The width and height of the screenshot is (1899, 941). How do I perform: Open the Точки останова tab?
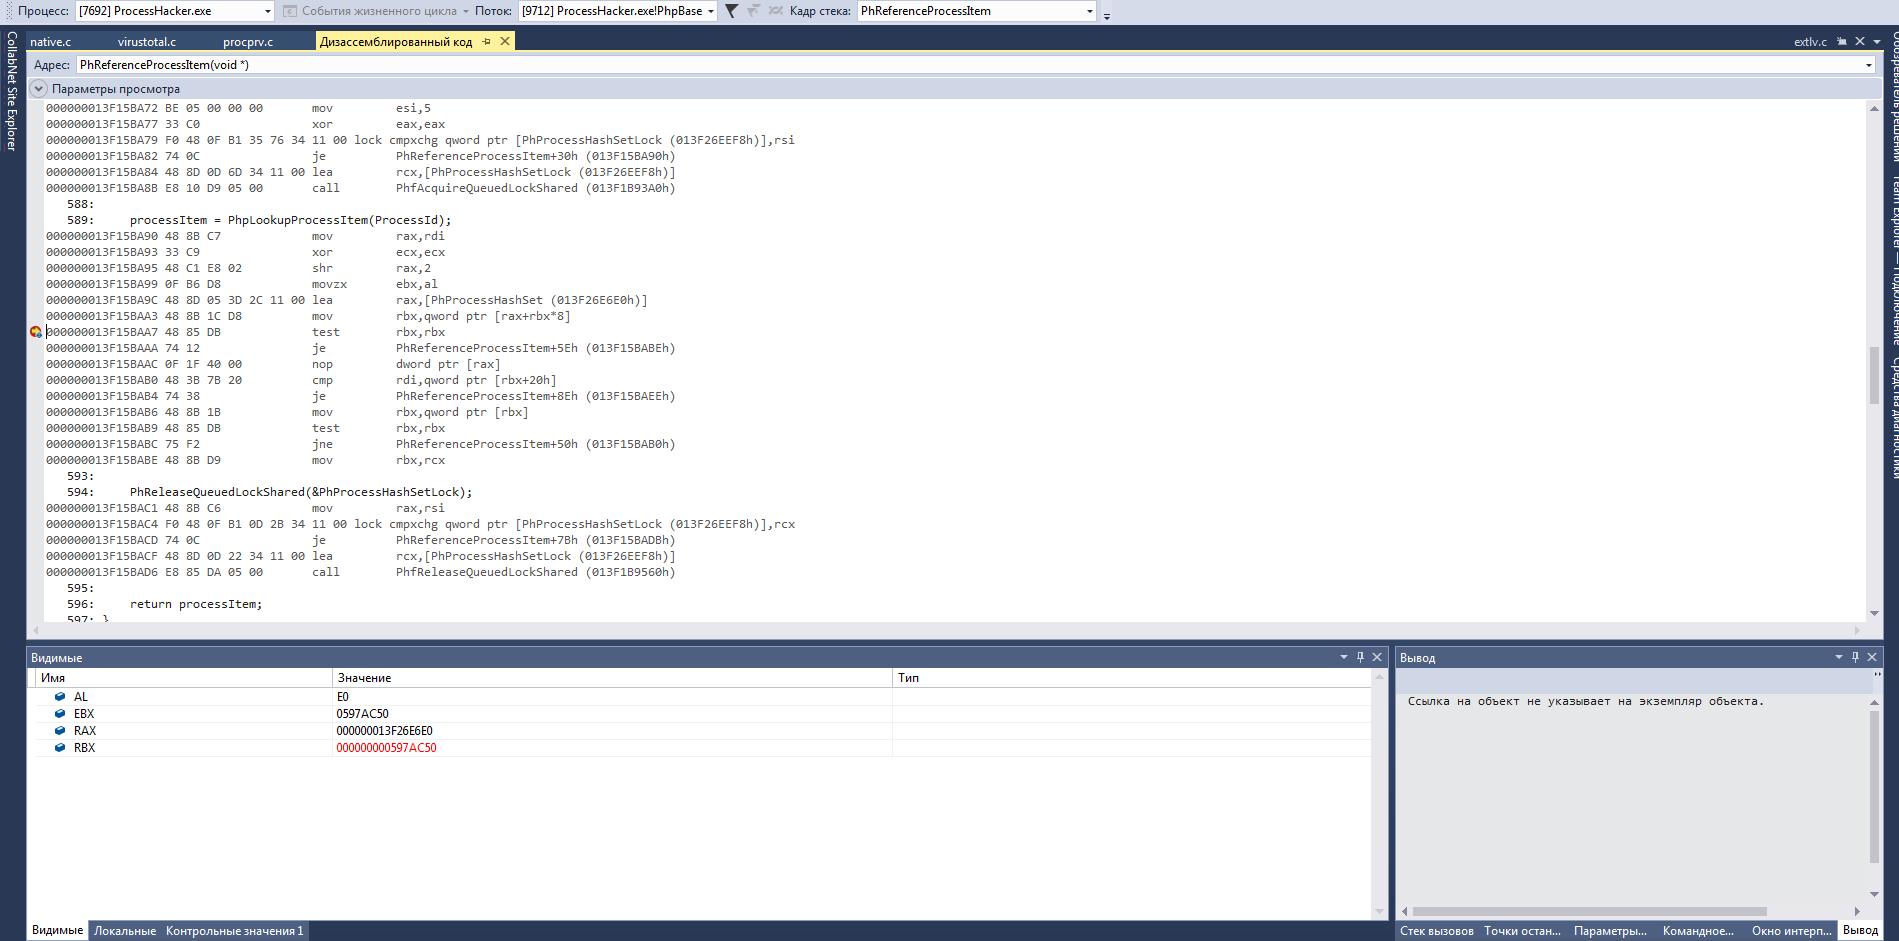1522,931
